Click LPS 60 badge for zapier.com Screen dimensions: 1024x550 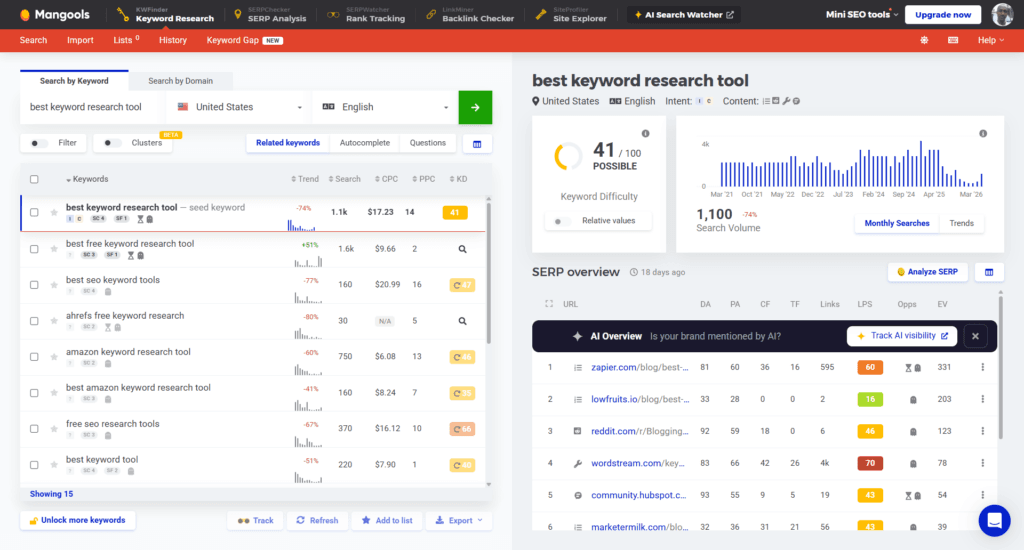[x=870, y=367]
